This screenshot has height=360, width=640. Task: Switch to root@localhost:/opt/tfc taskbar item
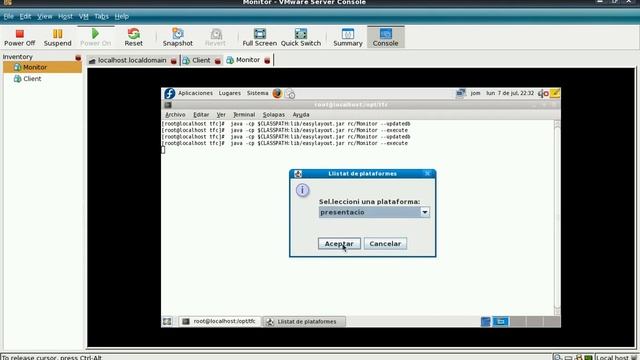(x=220, y=322)
